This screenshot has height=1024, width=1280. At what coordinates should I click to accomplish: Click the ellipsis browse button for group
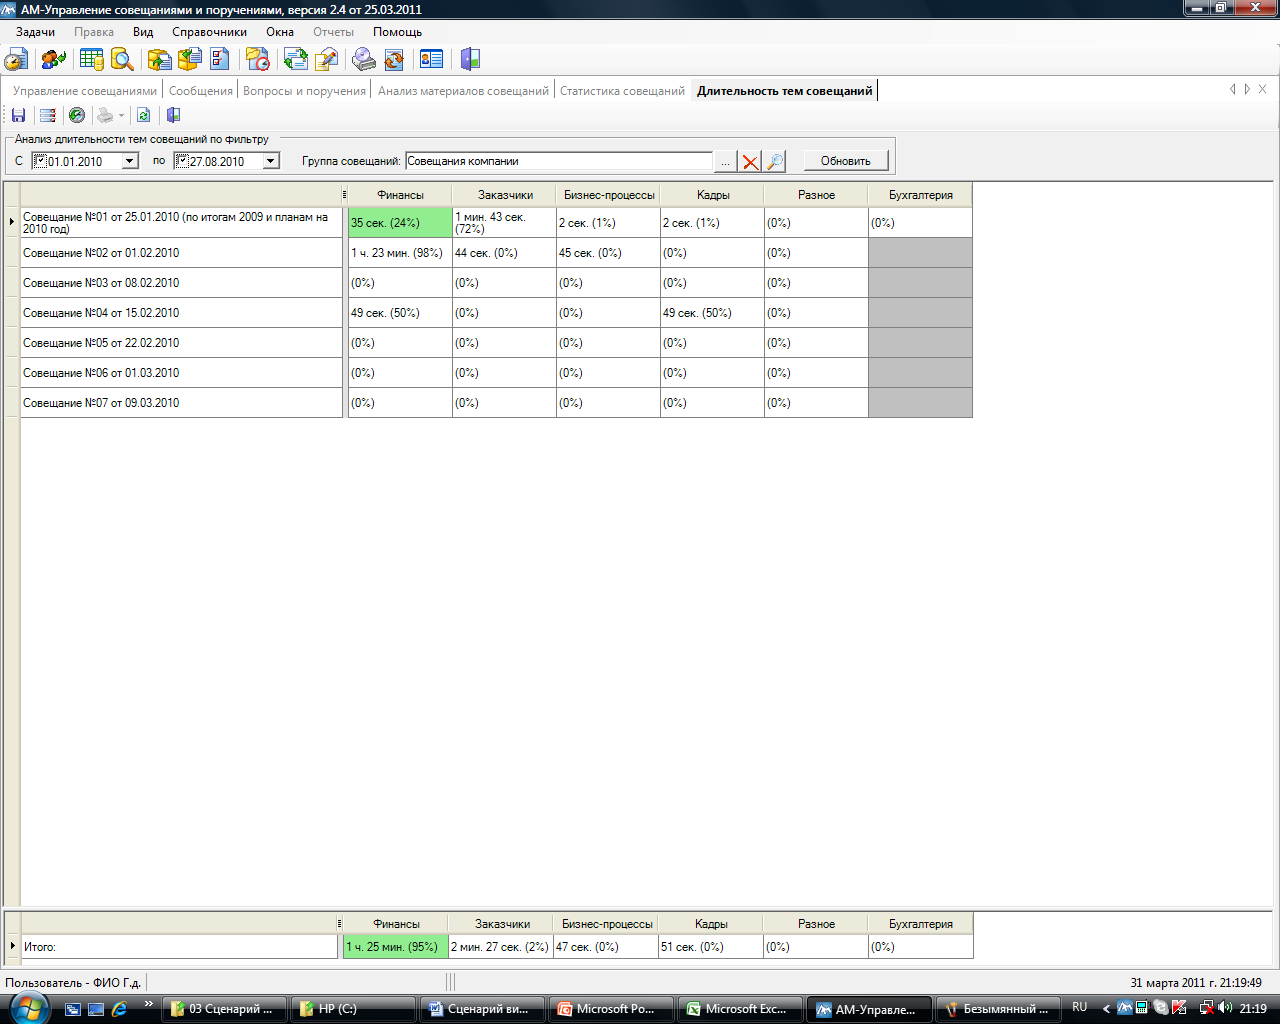pyautogui.click(x=726, y=161)
